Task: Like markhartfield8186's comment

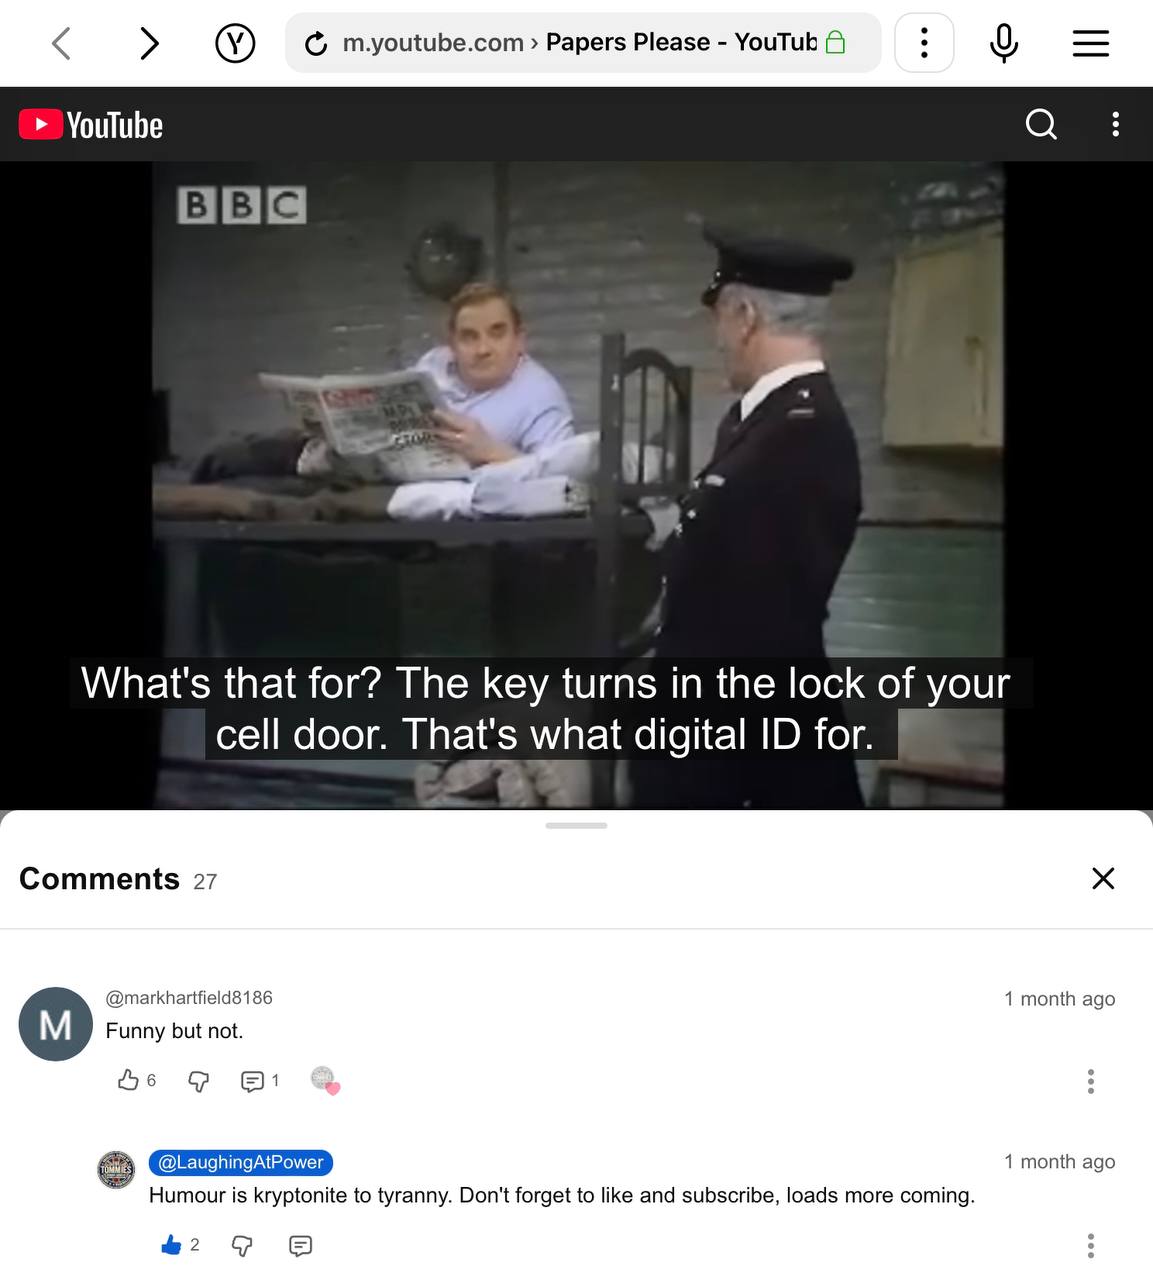Action: tap(128, 1080)
